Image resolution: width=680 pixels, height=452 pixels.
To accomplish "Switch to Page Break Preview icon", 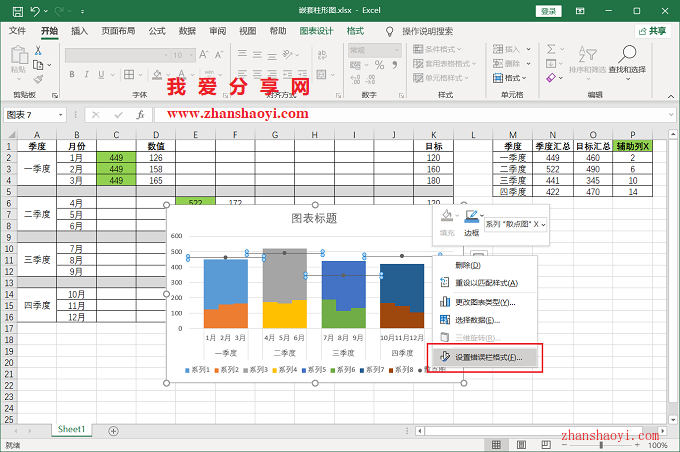I will 546,445.
